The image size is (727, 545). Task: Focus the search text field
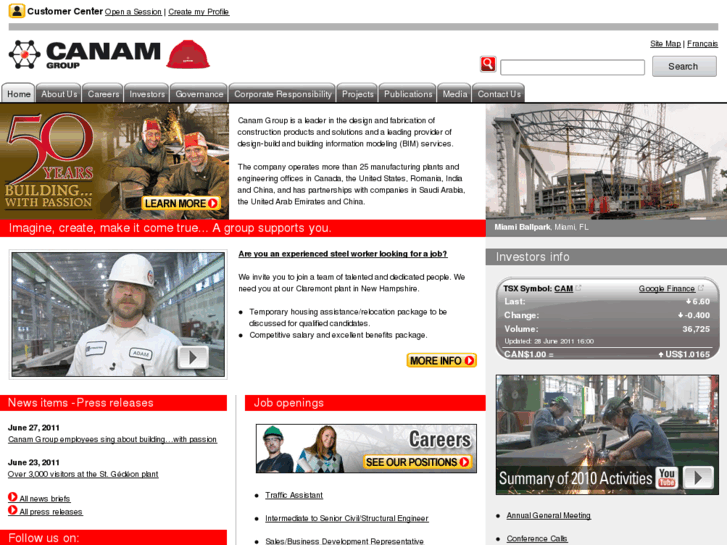572,67
